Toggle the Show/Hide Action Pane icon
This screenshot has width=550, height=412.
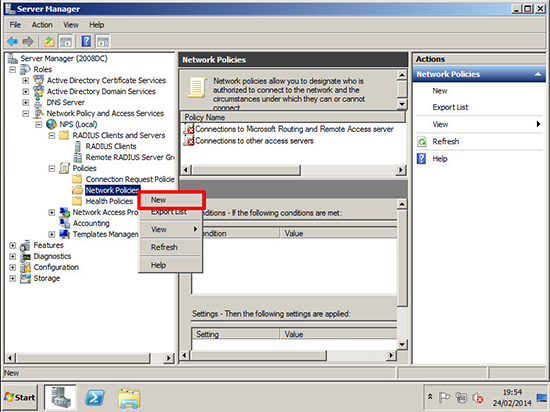click(103, 41)
